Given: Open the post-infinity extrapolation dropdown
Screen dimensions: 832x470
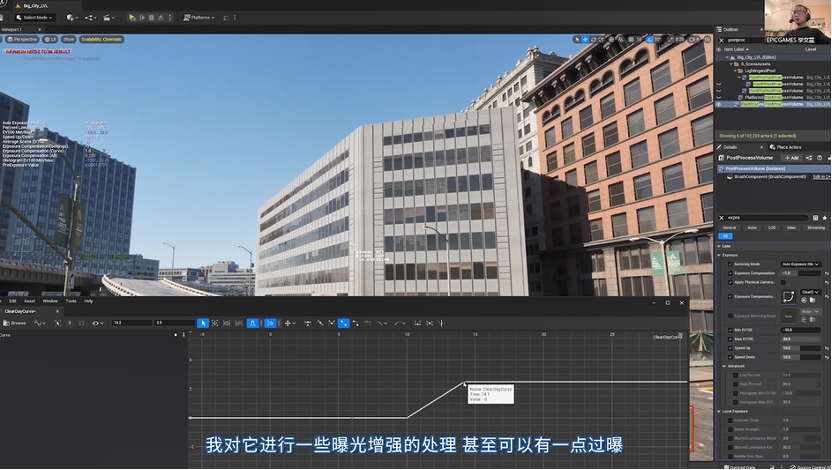Looking at the screenshot, I should pyautogui.click(x=400, y=323).
